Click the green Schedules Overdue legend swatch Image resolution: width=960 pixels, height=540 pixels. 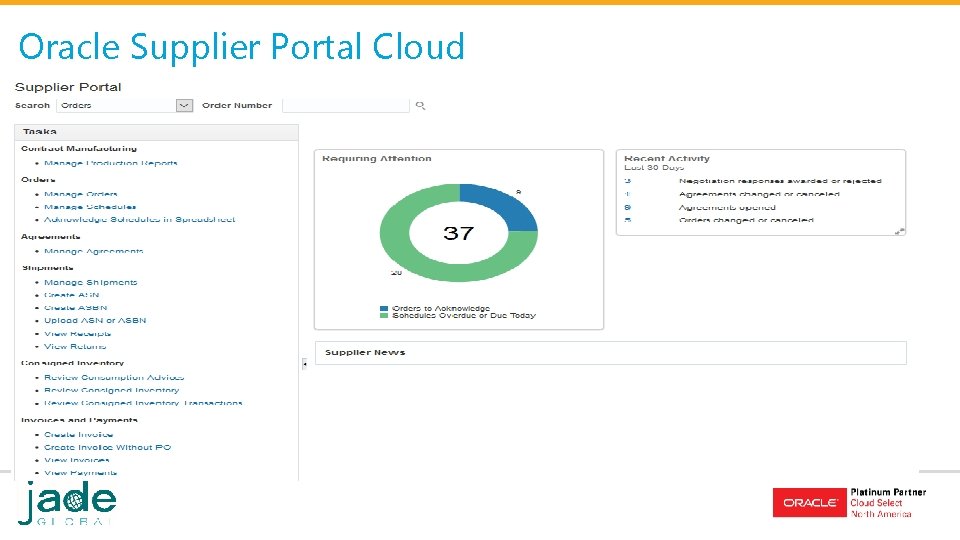pyautogui.click(x=384, y=316)
